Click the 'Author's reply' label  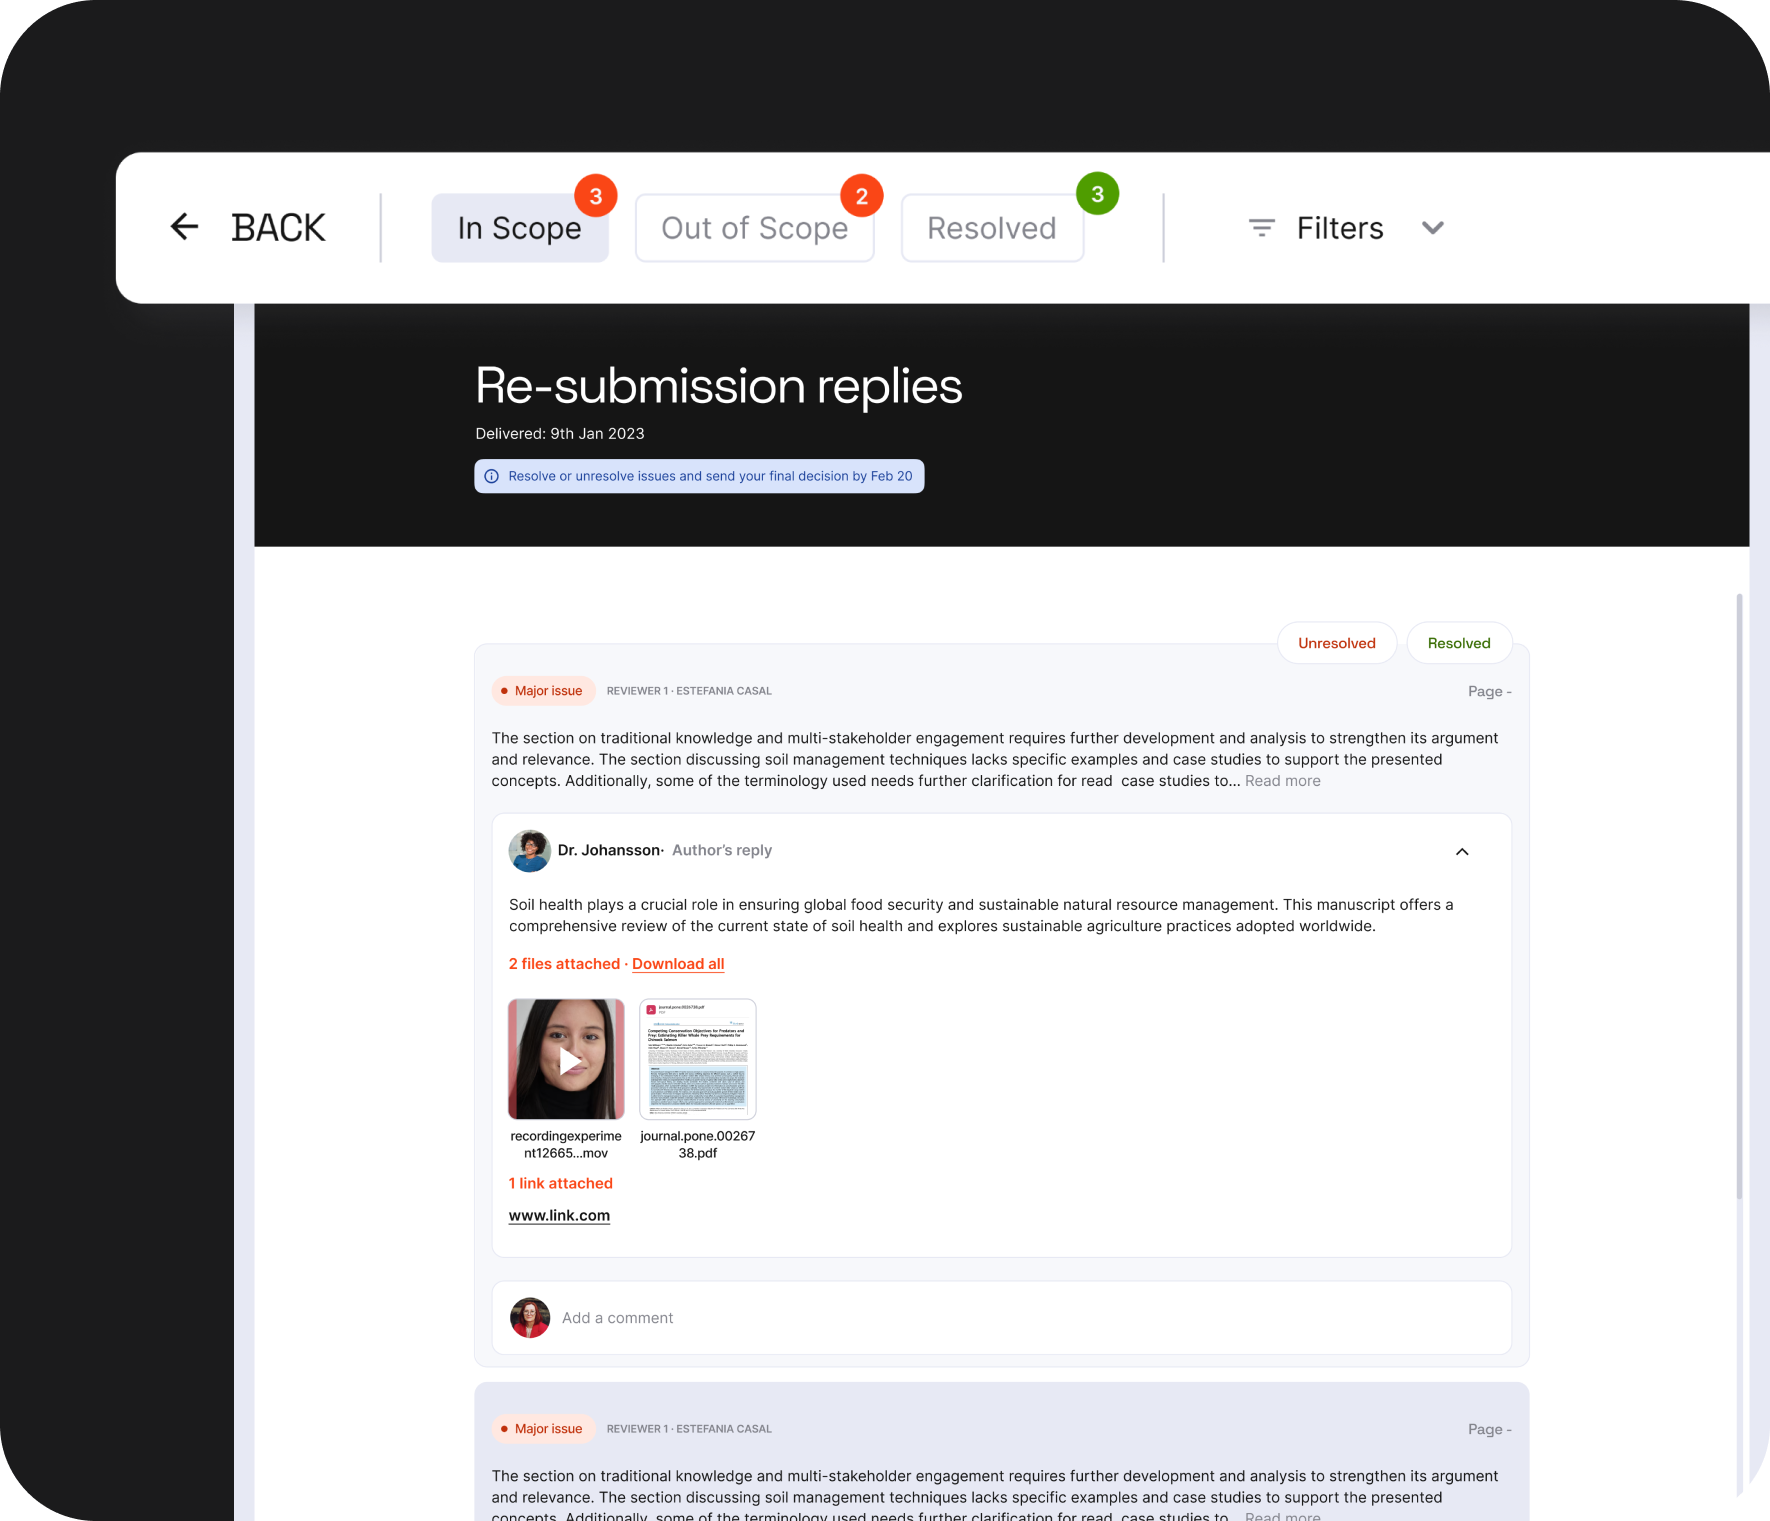click(x=722, y=850)
